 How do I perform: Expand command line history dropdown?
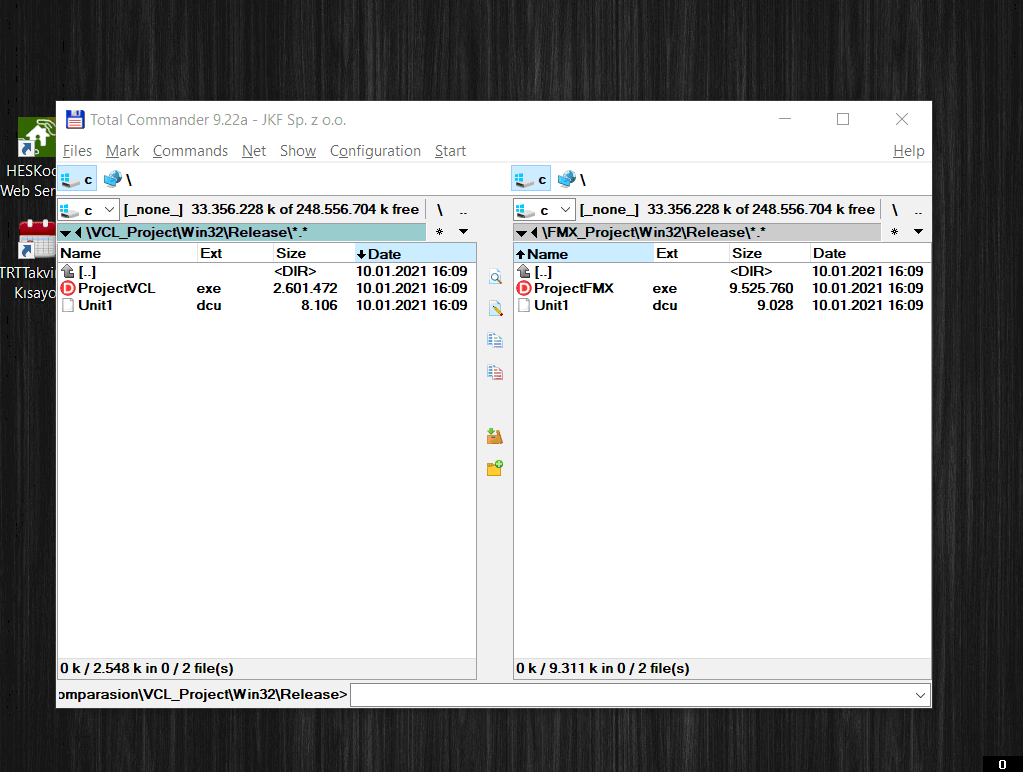click(920, 695)
